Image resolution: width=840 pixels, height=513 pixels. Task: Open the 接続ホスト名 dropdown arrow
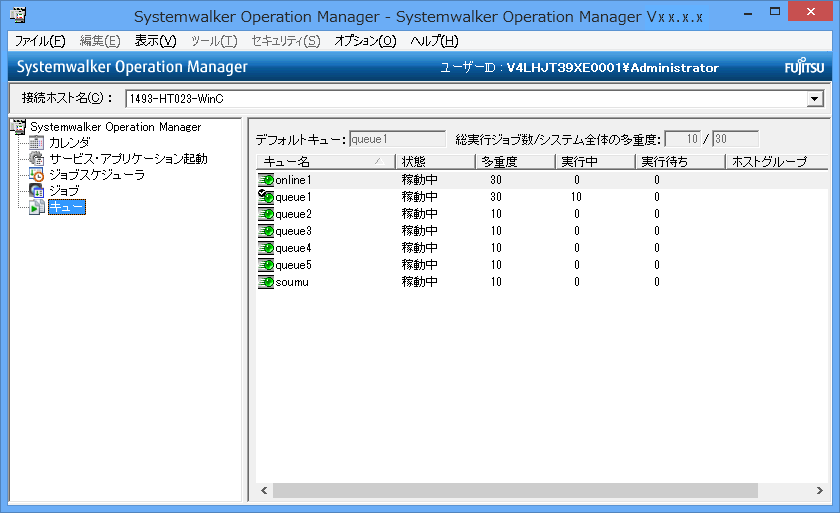(x=815, y=99)
